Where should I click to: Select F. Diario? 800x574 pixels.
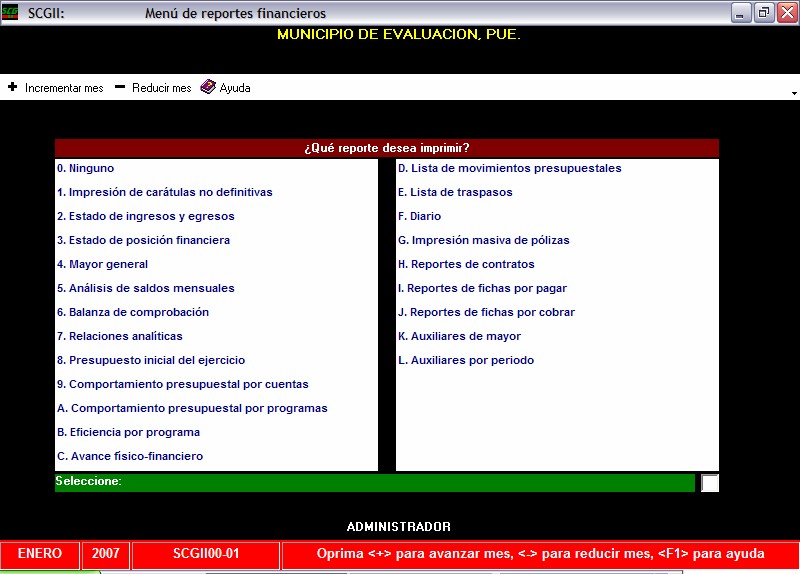419,216
